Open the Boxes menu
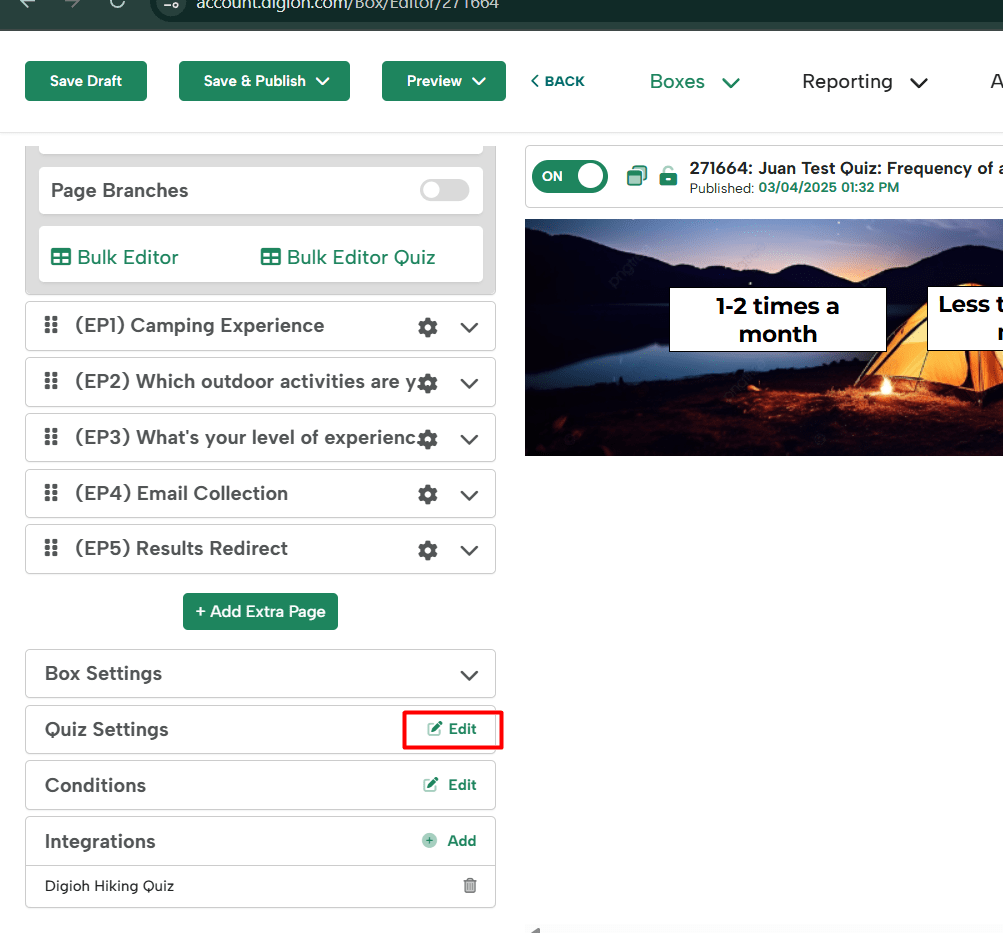 (x=694, y=82)
